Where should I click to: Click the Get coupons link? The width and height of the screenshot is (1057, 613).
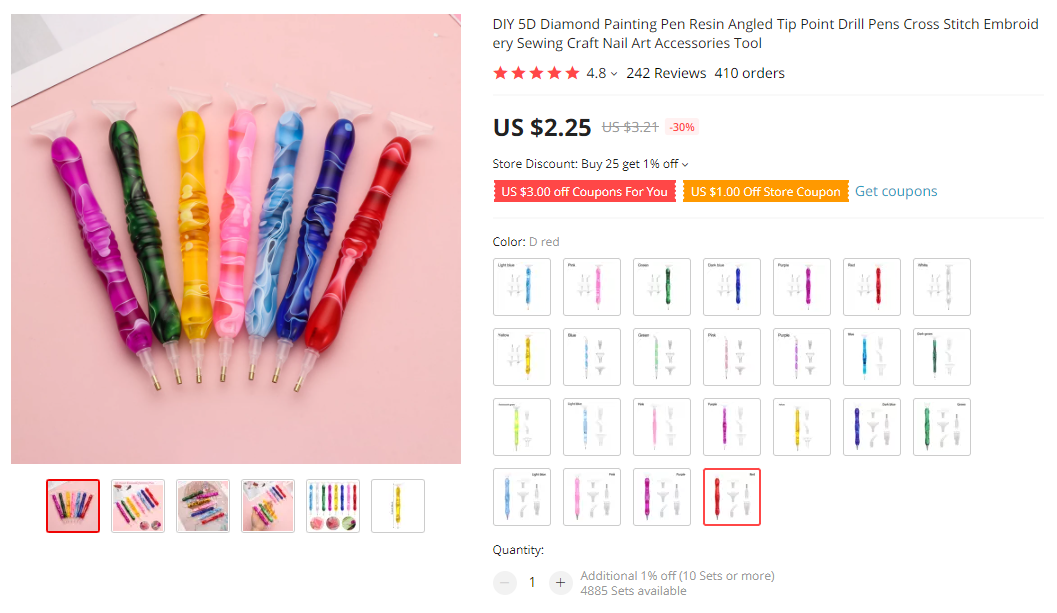(896, 191)
